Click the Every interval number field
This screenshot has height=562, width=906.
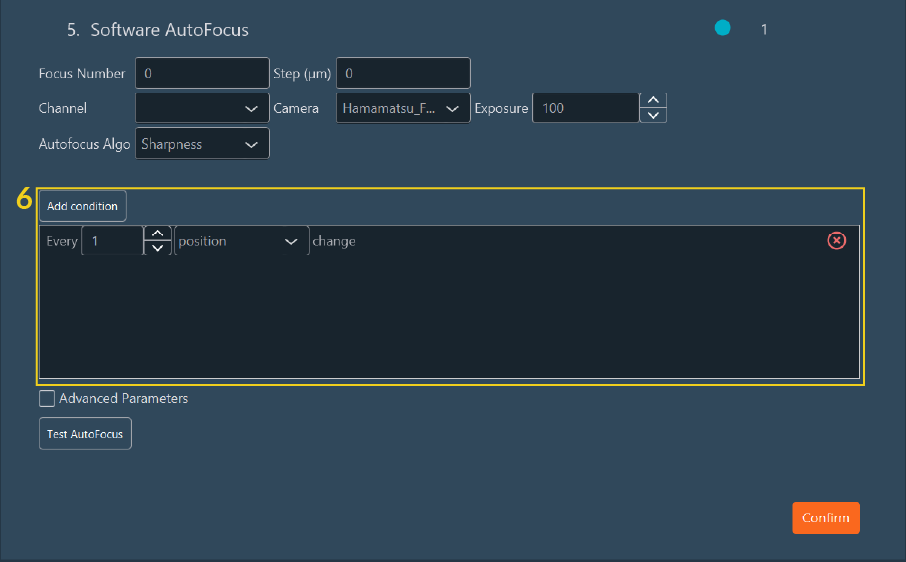coord(112,241)
